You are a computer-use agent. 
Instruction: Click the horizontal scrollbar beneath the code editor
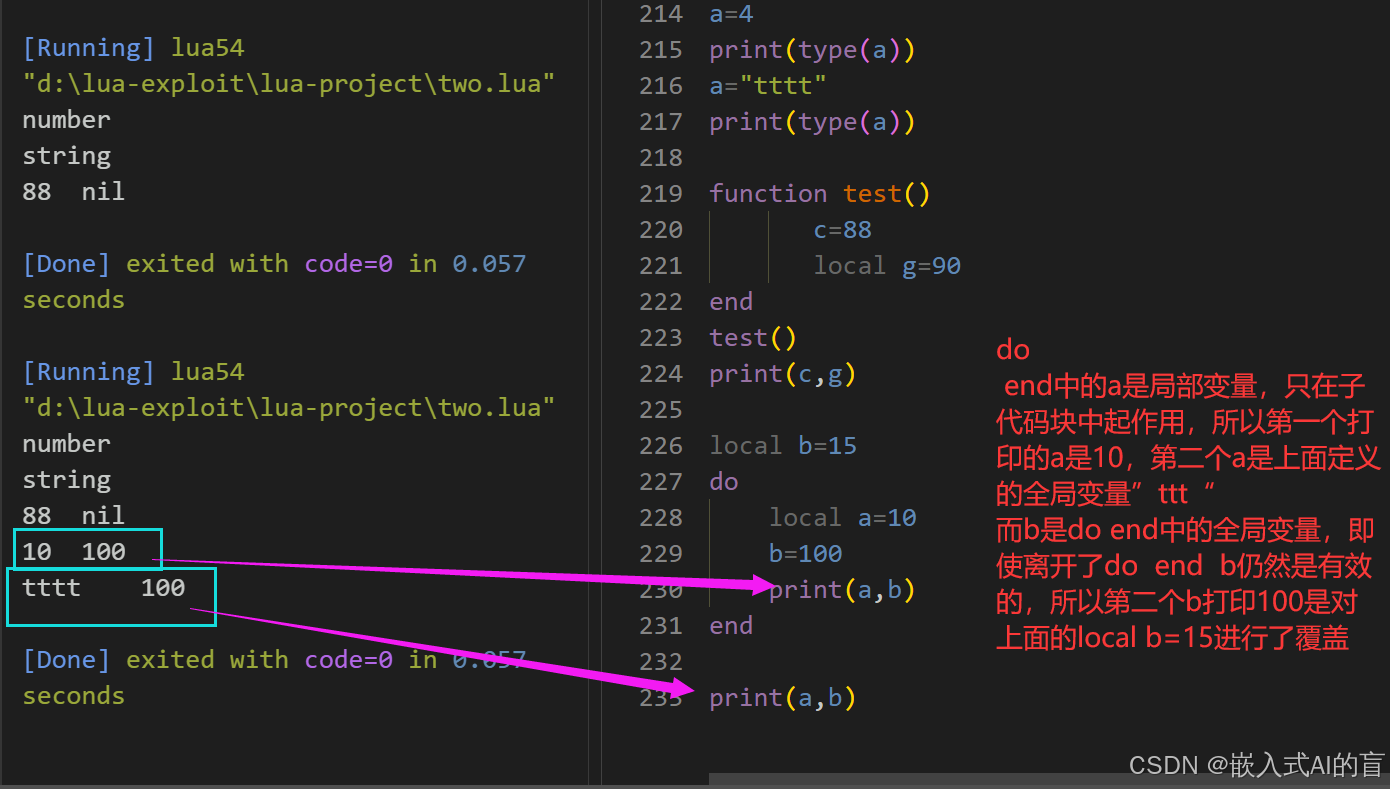[x=1049, y=779]
